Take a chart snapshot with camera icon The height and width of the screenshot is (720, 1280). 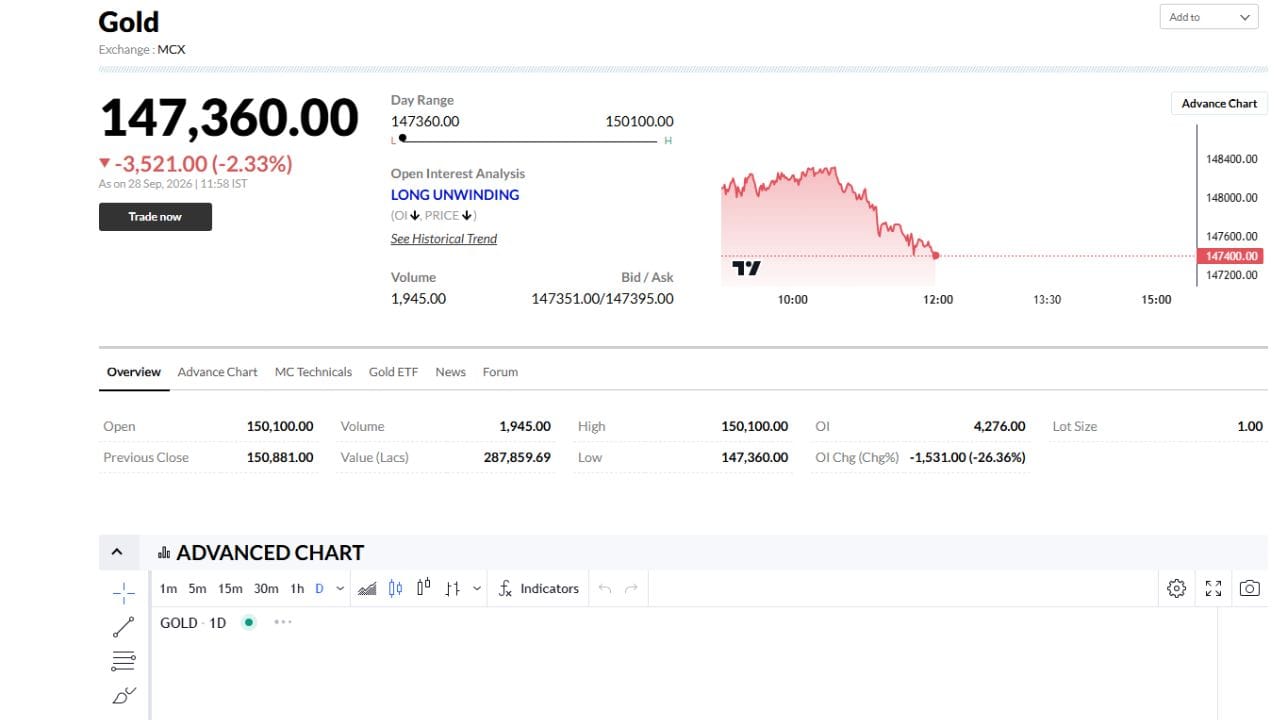(1249, 589)
